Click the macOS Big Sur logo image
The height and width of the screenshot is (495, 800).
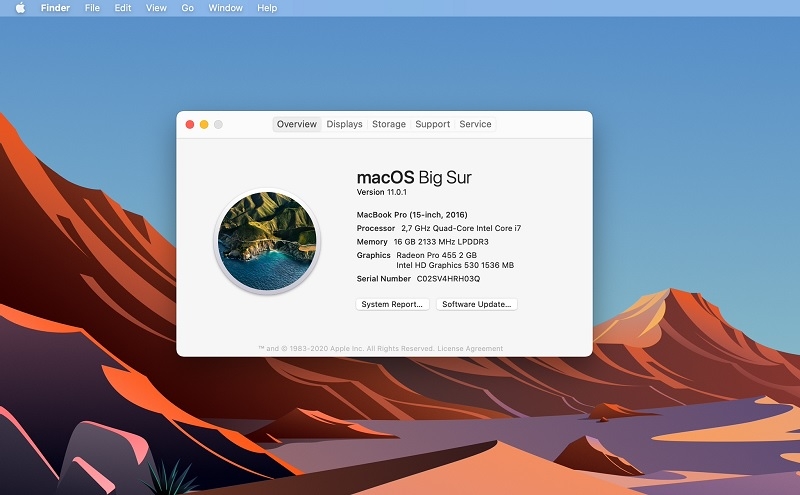267,241
